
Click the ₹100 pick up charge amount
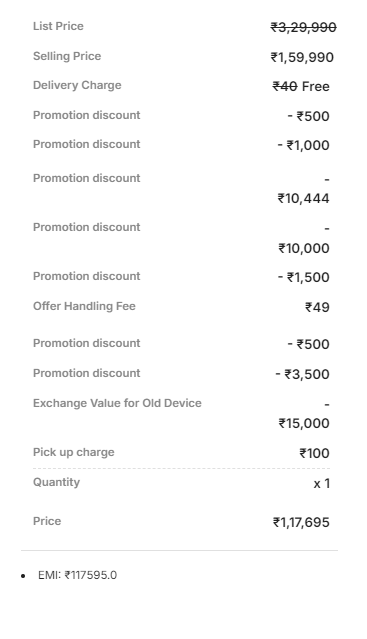tap(314, 453)
